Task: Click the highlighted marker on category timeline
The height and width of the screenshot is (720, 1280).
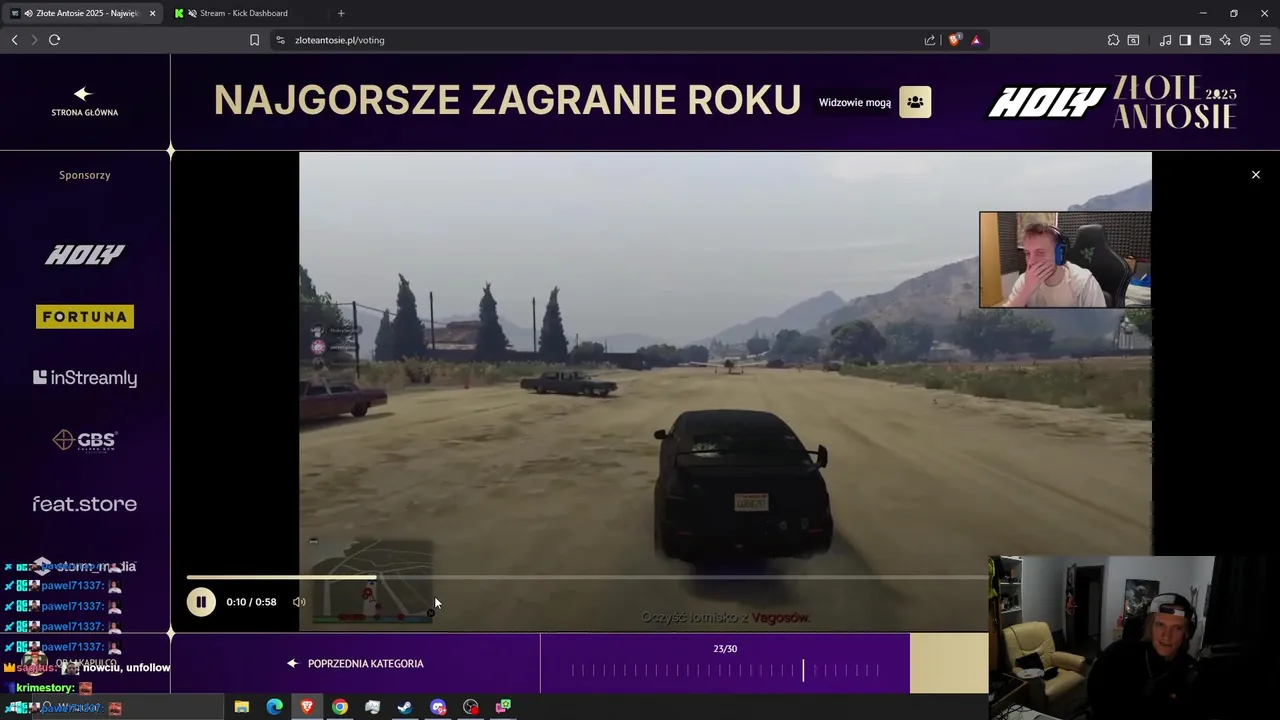Action: coord(803,671)
